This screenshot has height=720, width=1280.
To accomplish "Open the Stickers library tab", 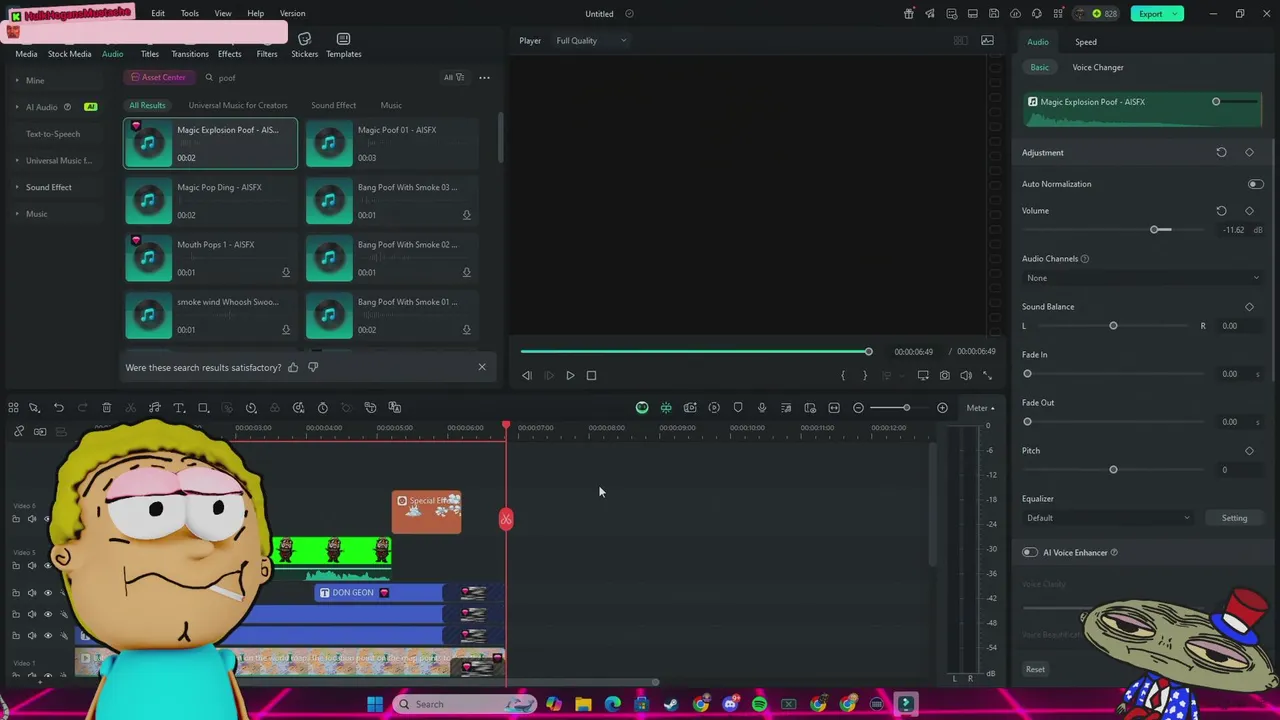I will click(305, 46).
